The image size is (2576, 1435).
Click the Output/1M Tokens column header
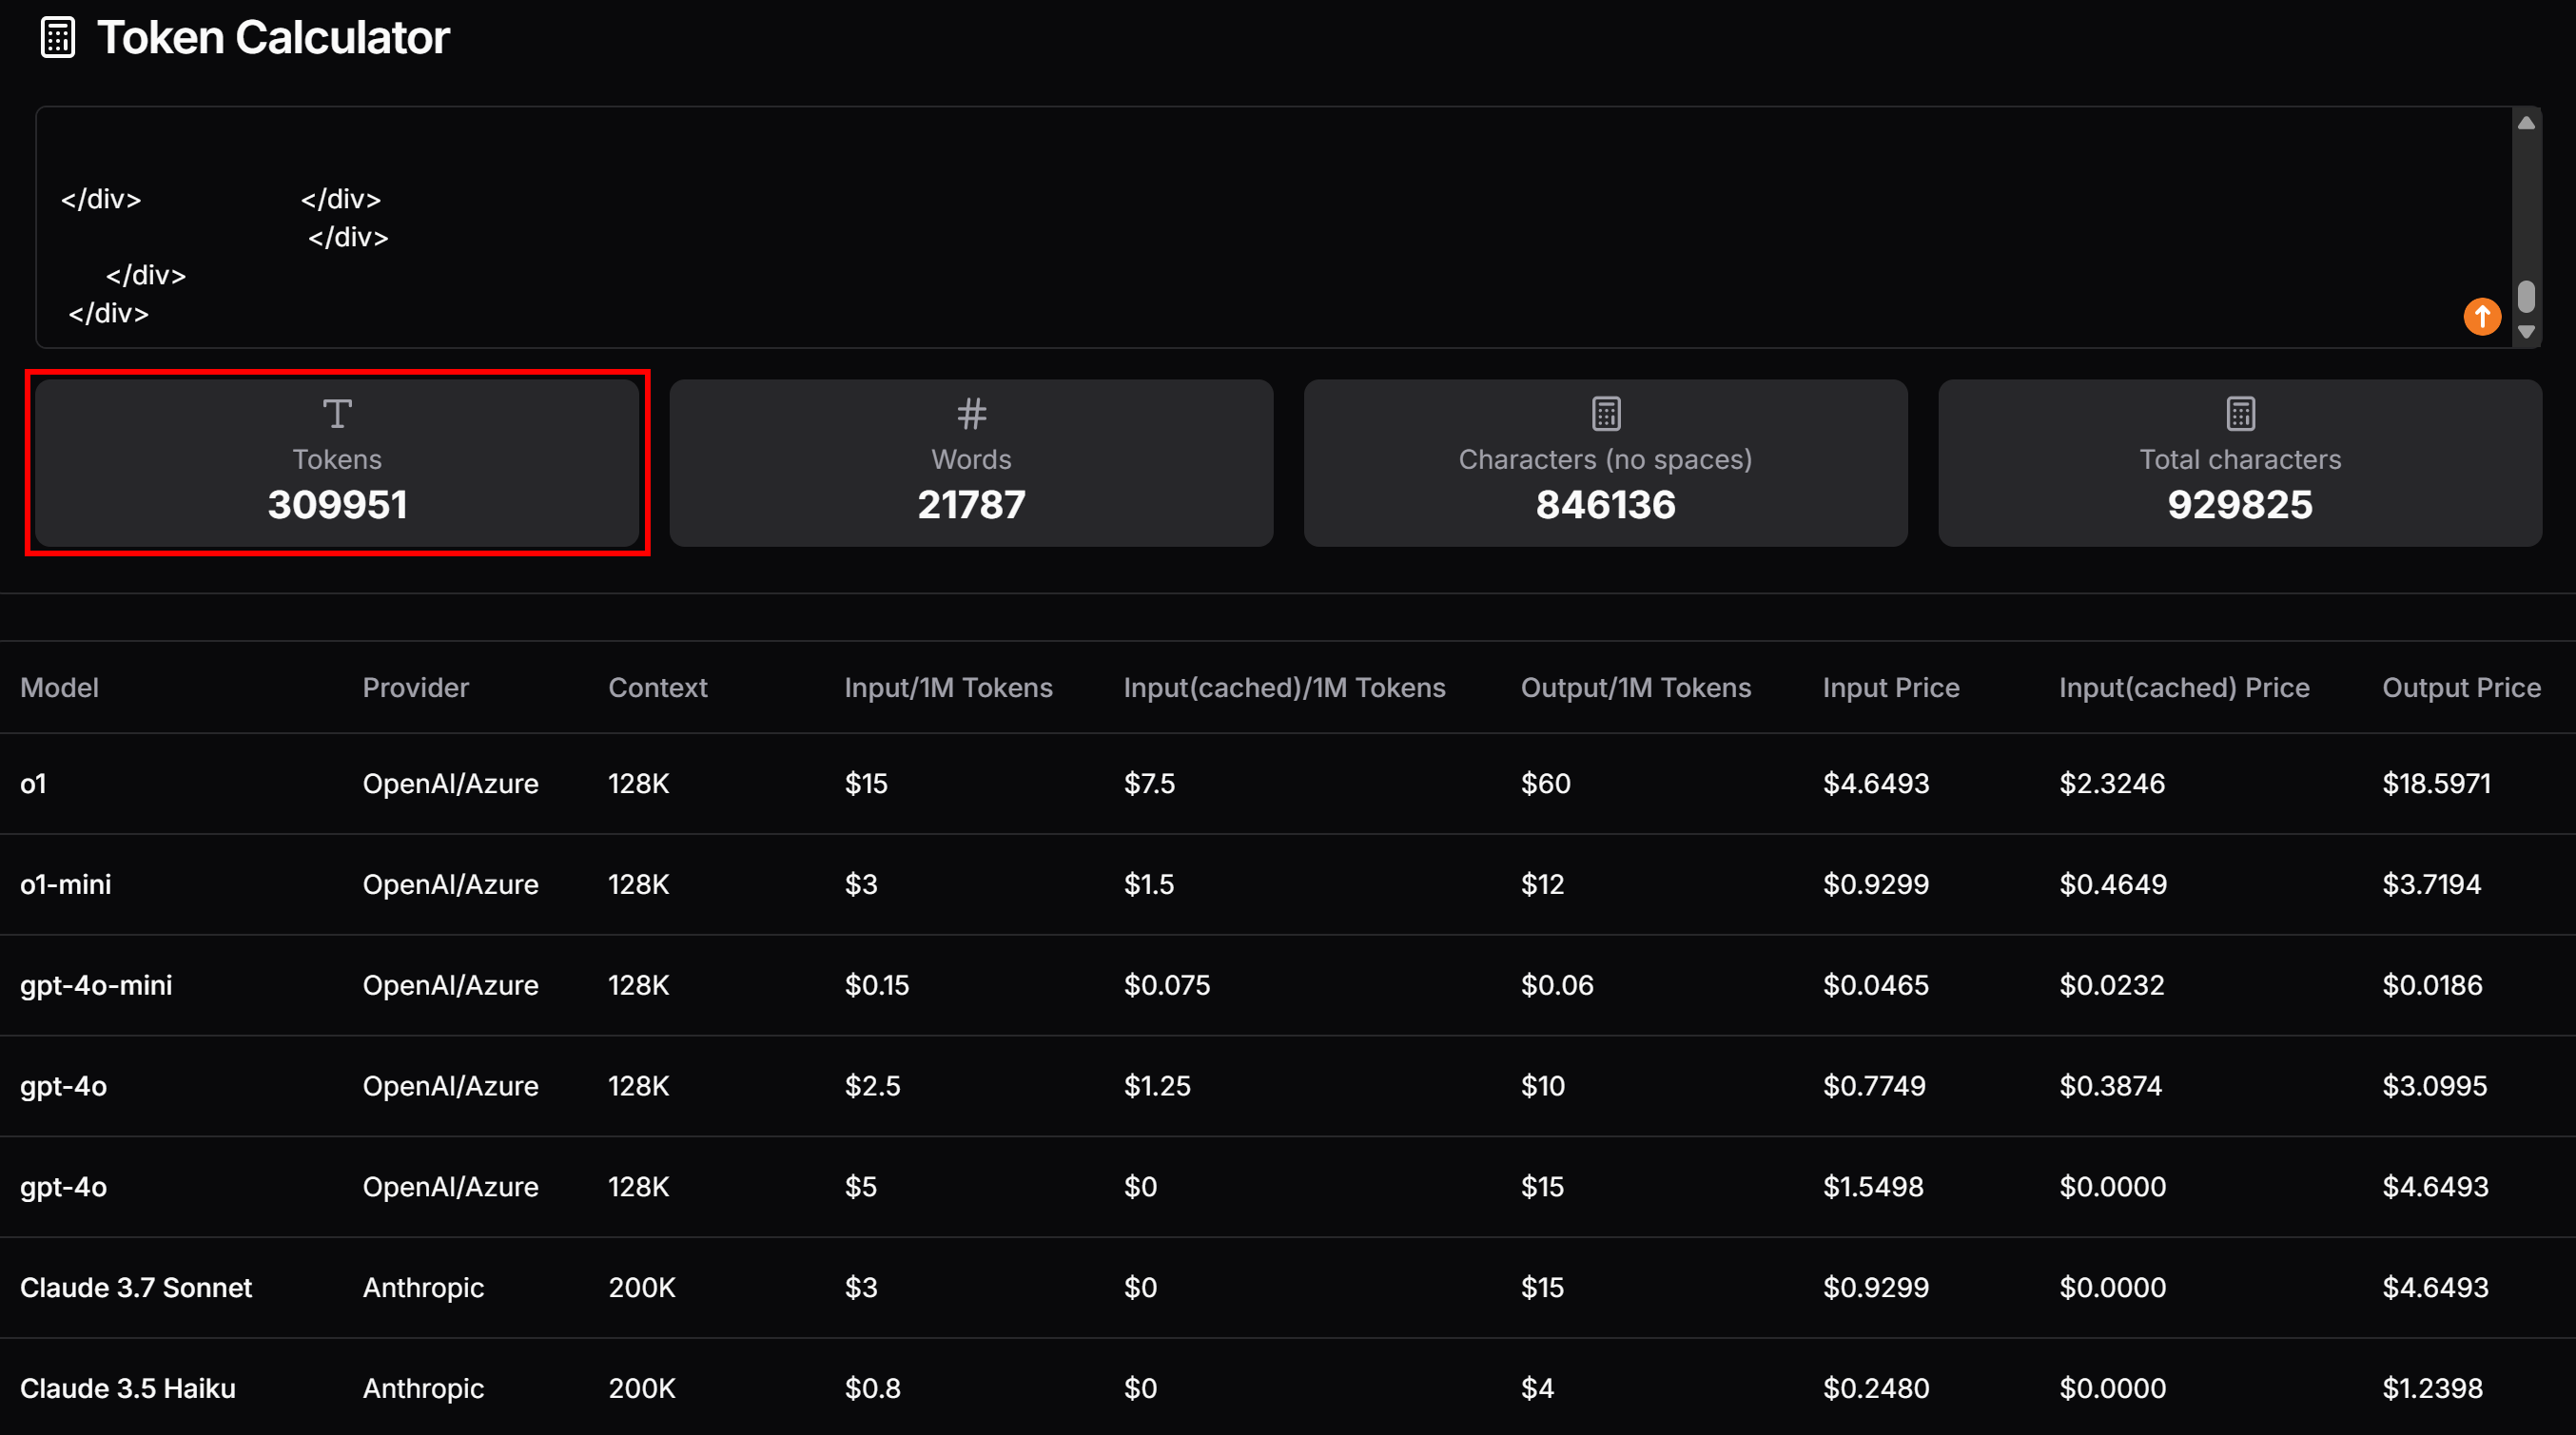pos(1635,687)
